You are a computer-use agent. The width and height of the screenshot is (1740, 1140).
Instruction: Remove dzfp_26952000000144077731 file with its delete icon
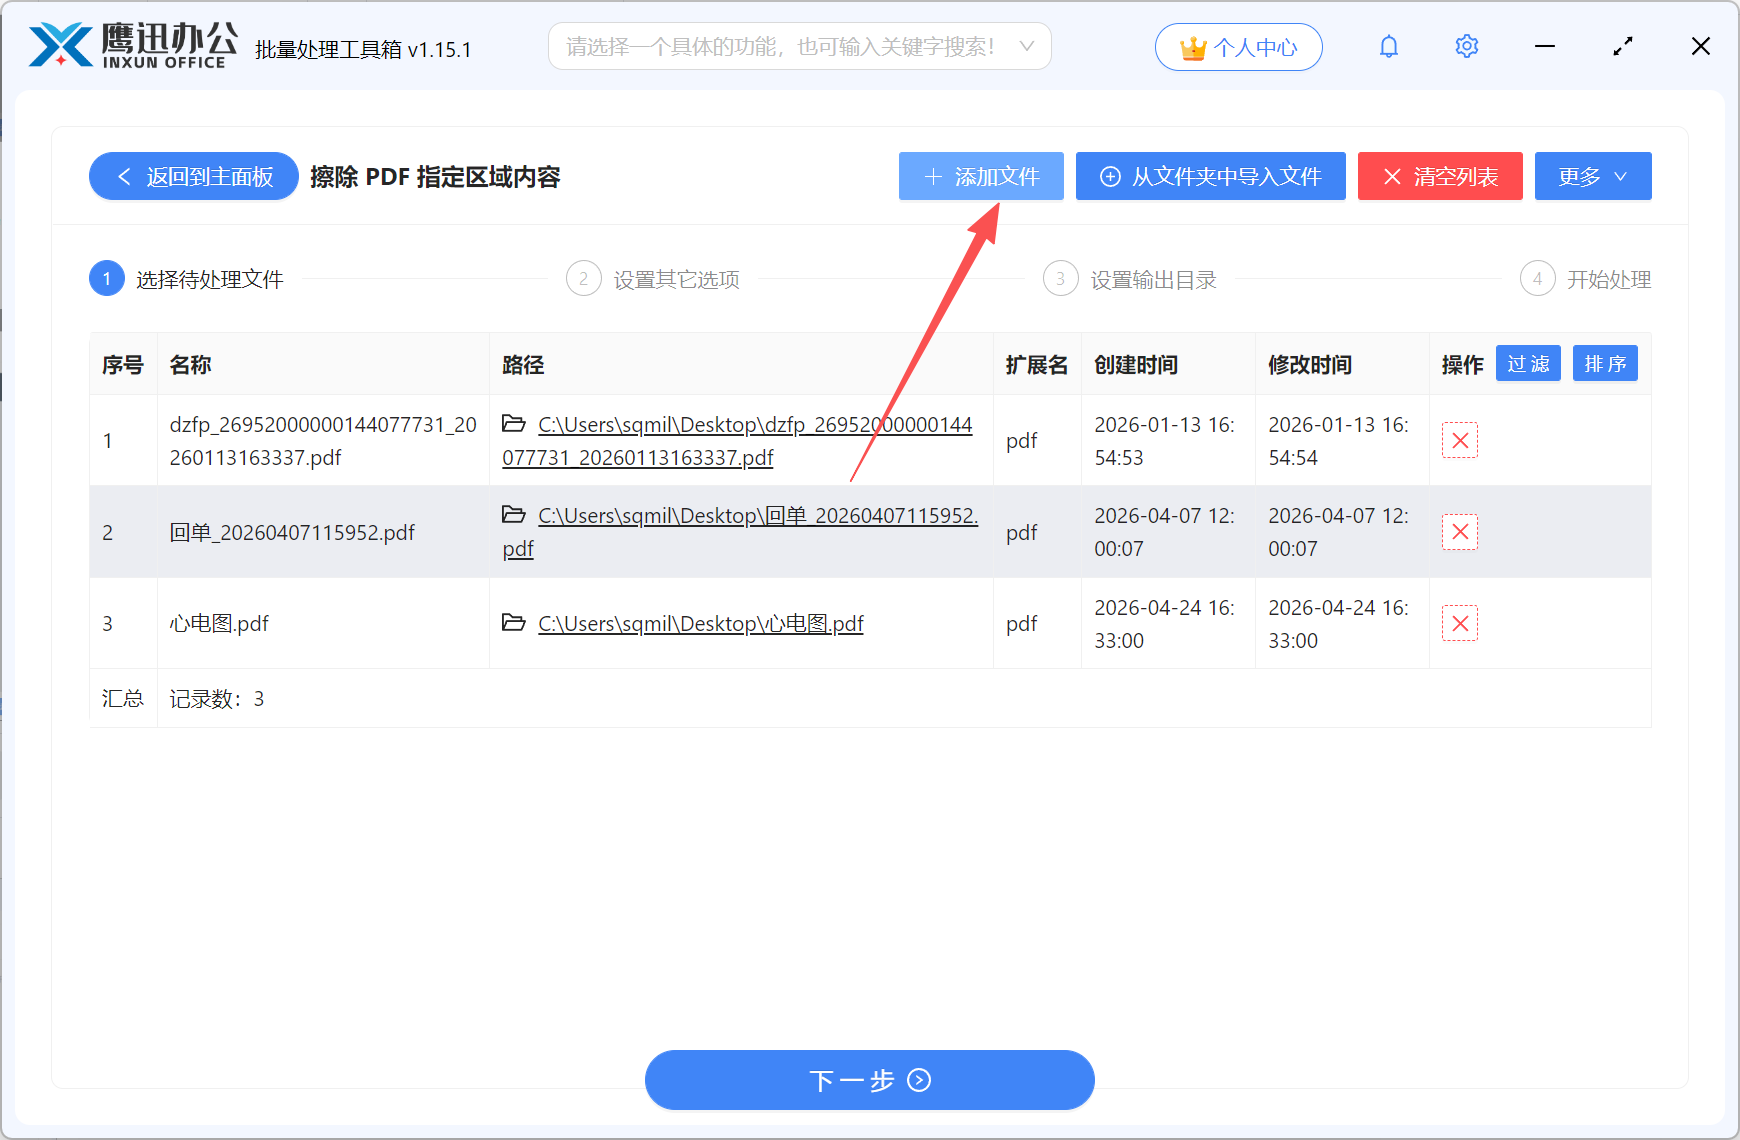[x=1459, y=440]
